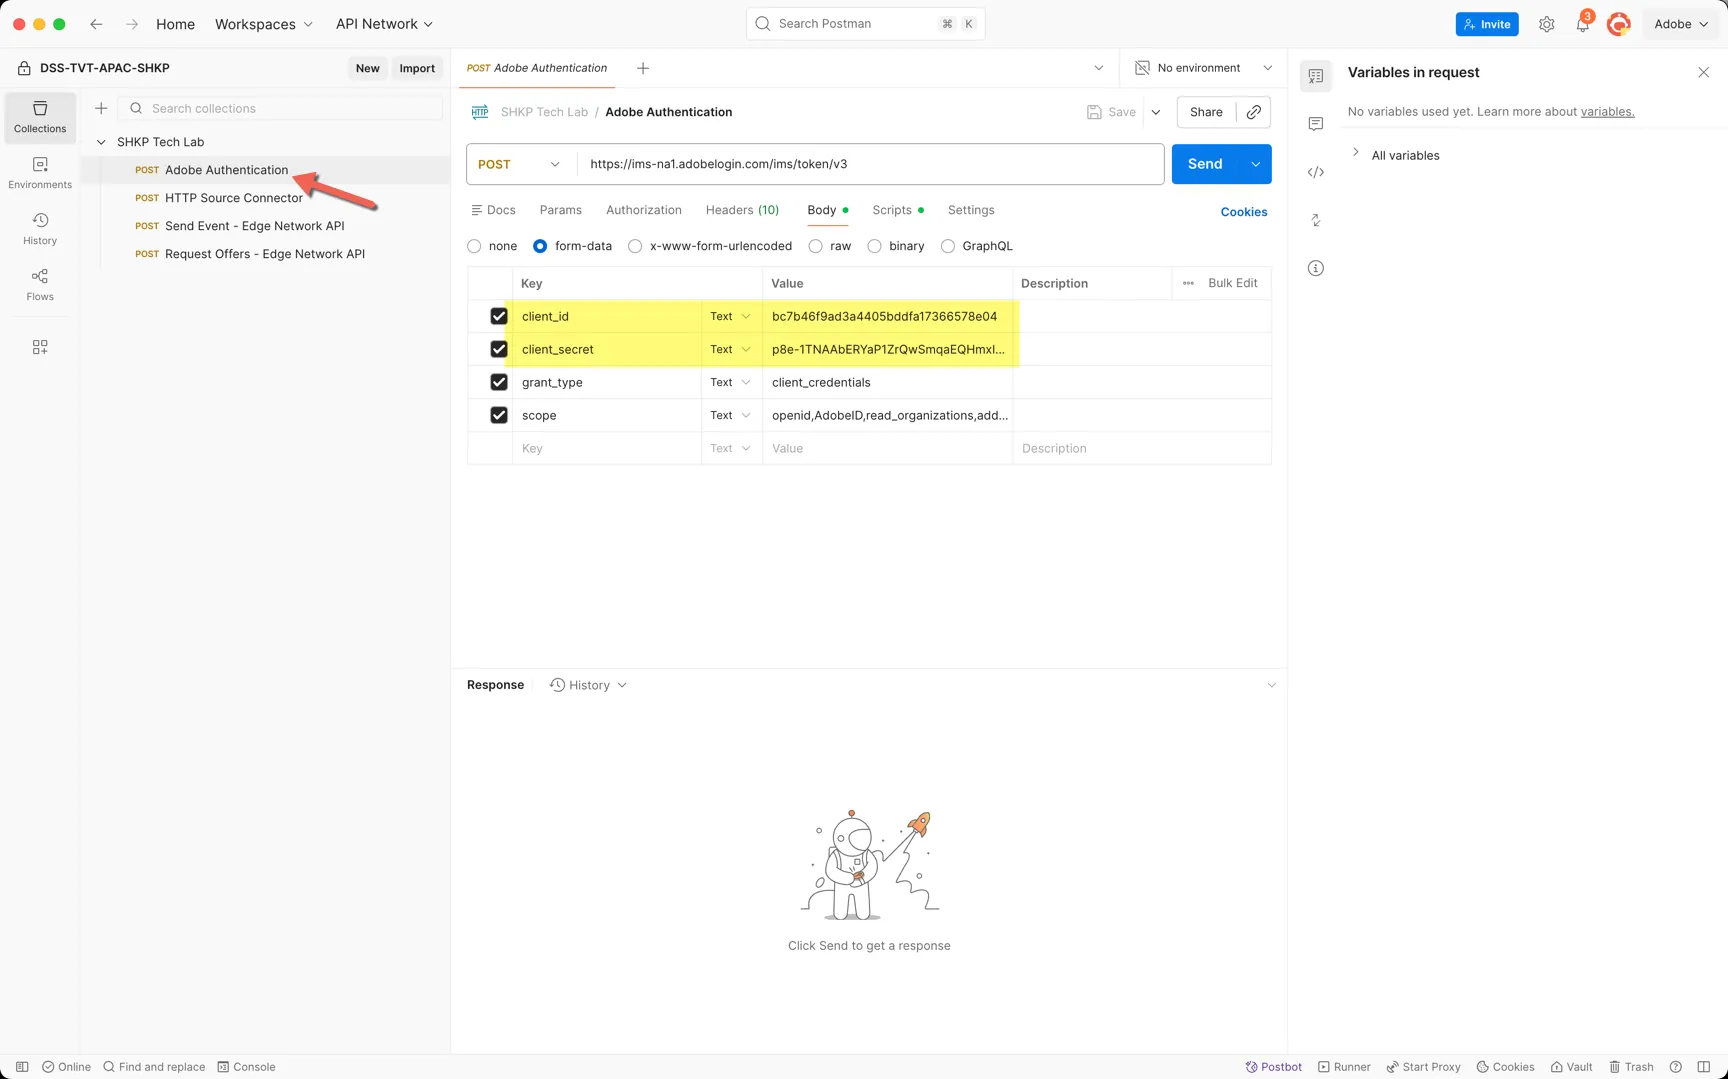Copy request link with the link icon

click(x=1254, y=112)
